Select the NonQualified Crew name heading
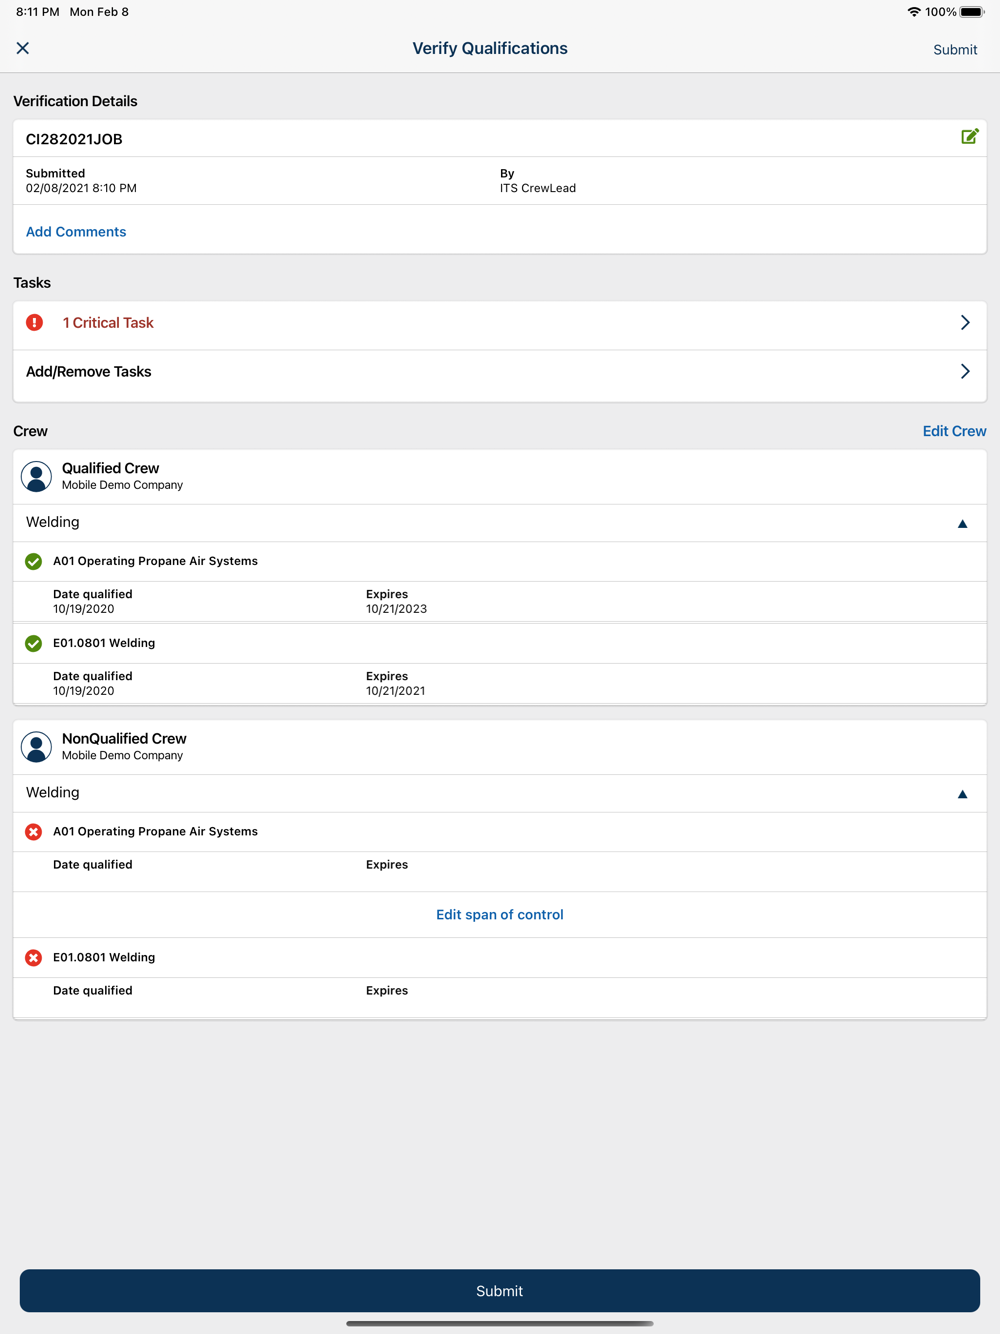This screenshot has width=1000, height=1334. (x=124, y=738)
